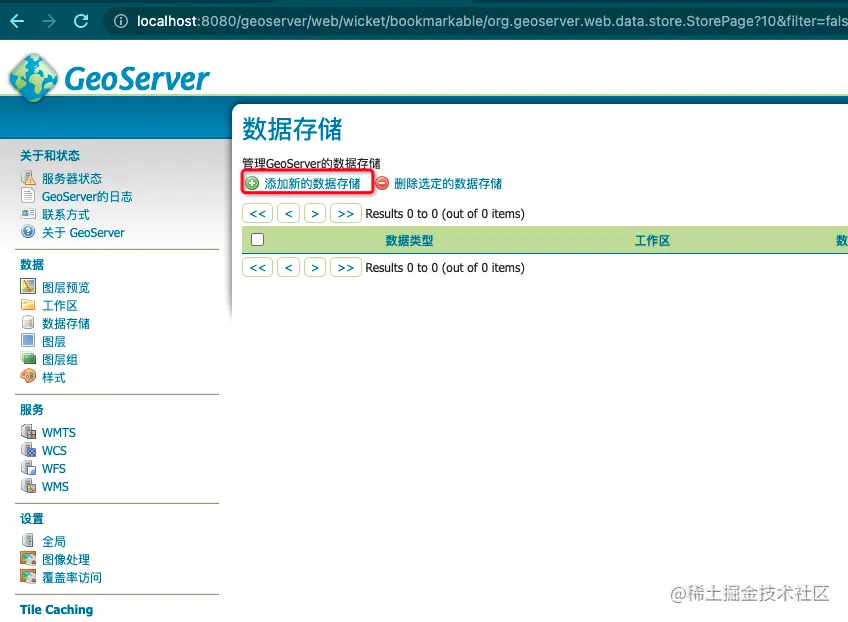Click the WCS service icon
This screenshot has height=622, width=848.
(28, 449)
